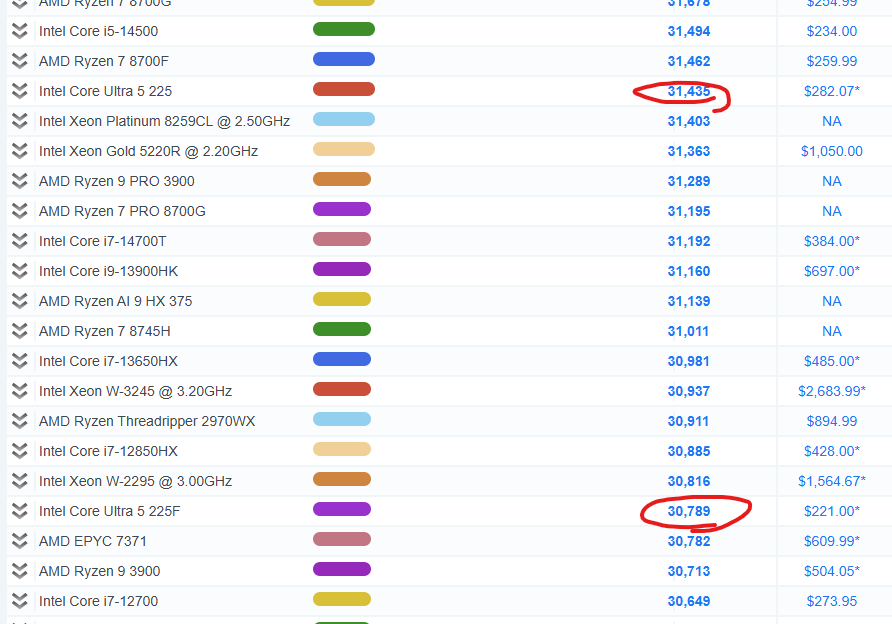Viewport: 892px width, 624px height.
Task: Click the score 30,981
Action: coord(689,361)
